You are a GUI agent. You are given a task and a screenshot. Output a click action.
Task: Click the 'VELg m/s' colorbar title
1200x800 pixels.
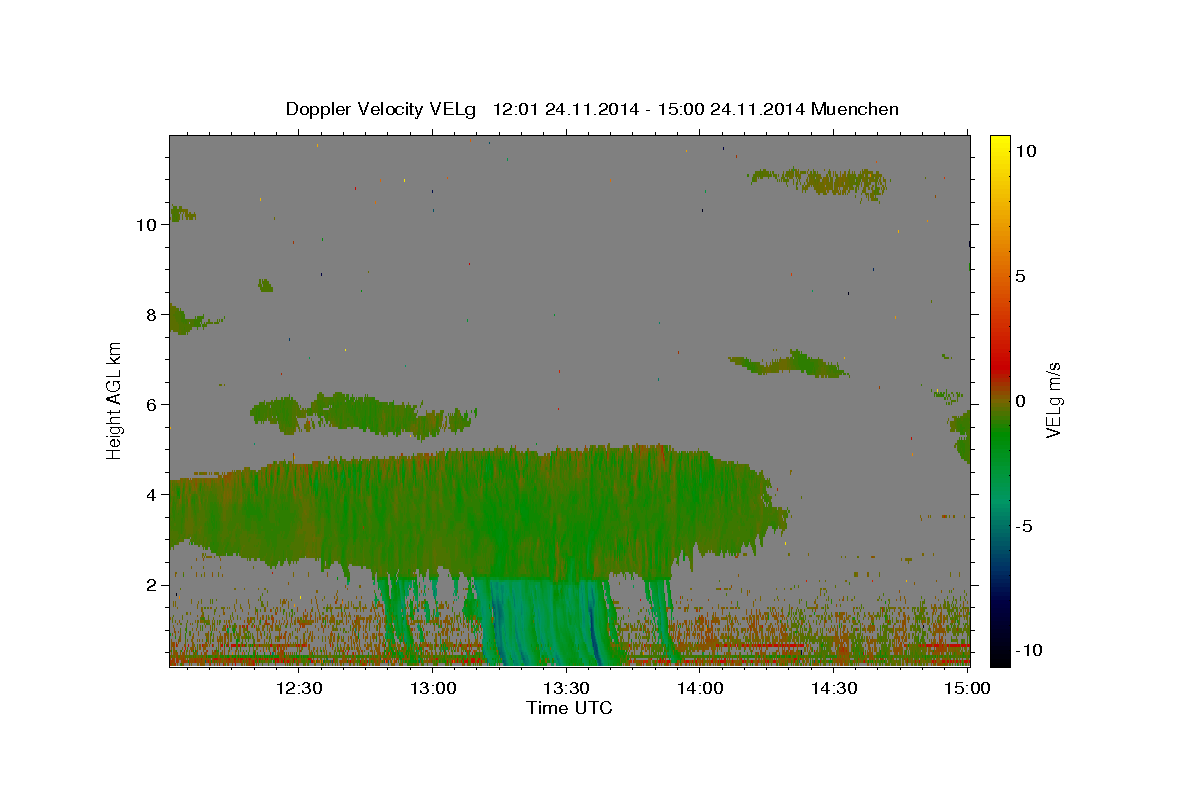[x=1054, y=400]
